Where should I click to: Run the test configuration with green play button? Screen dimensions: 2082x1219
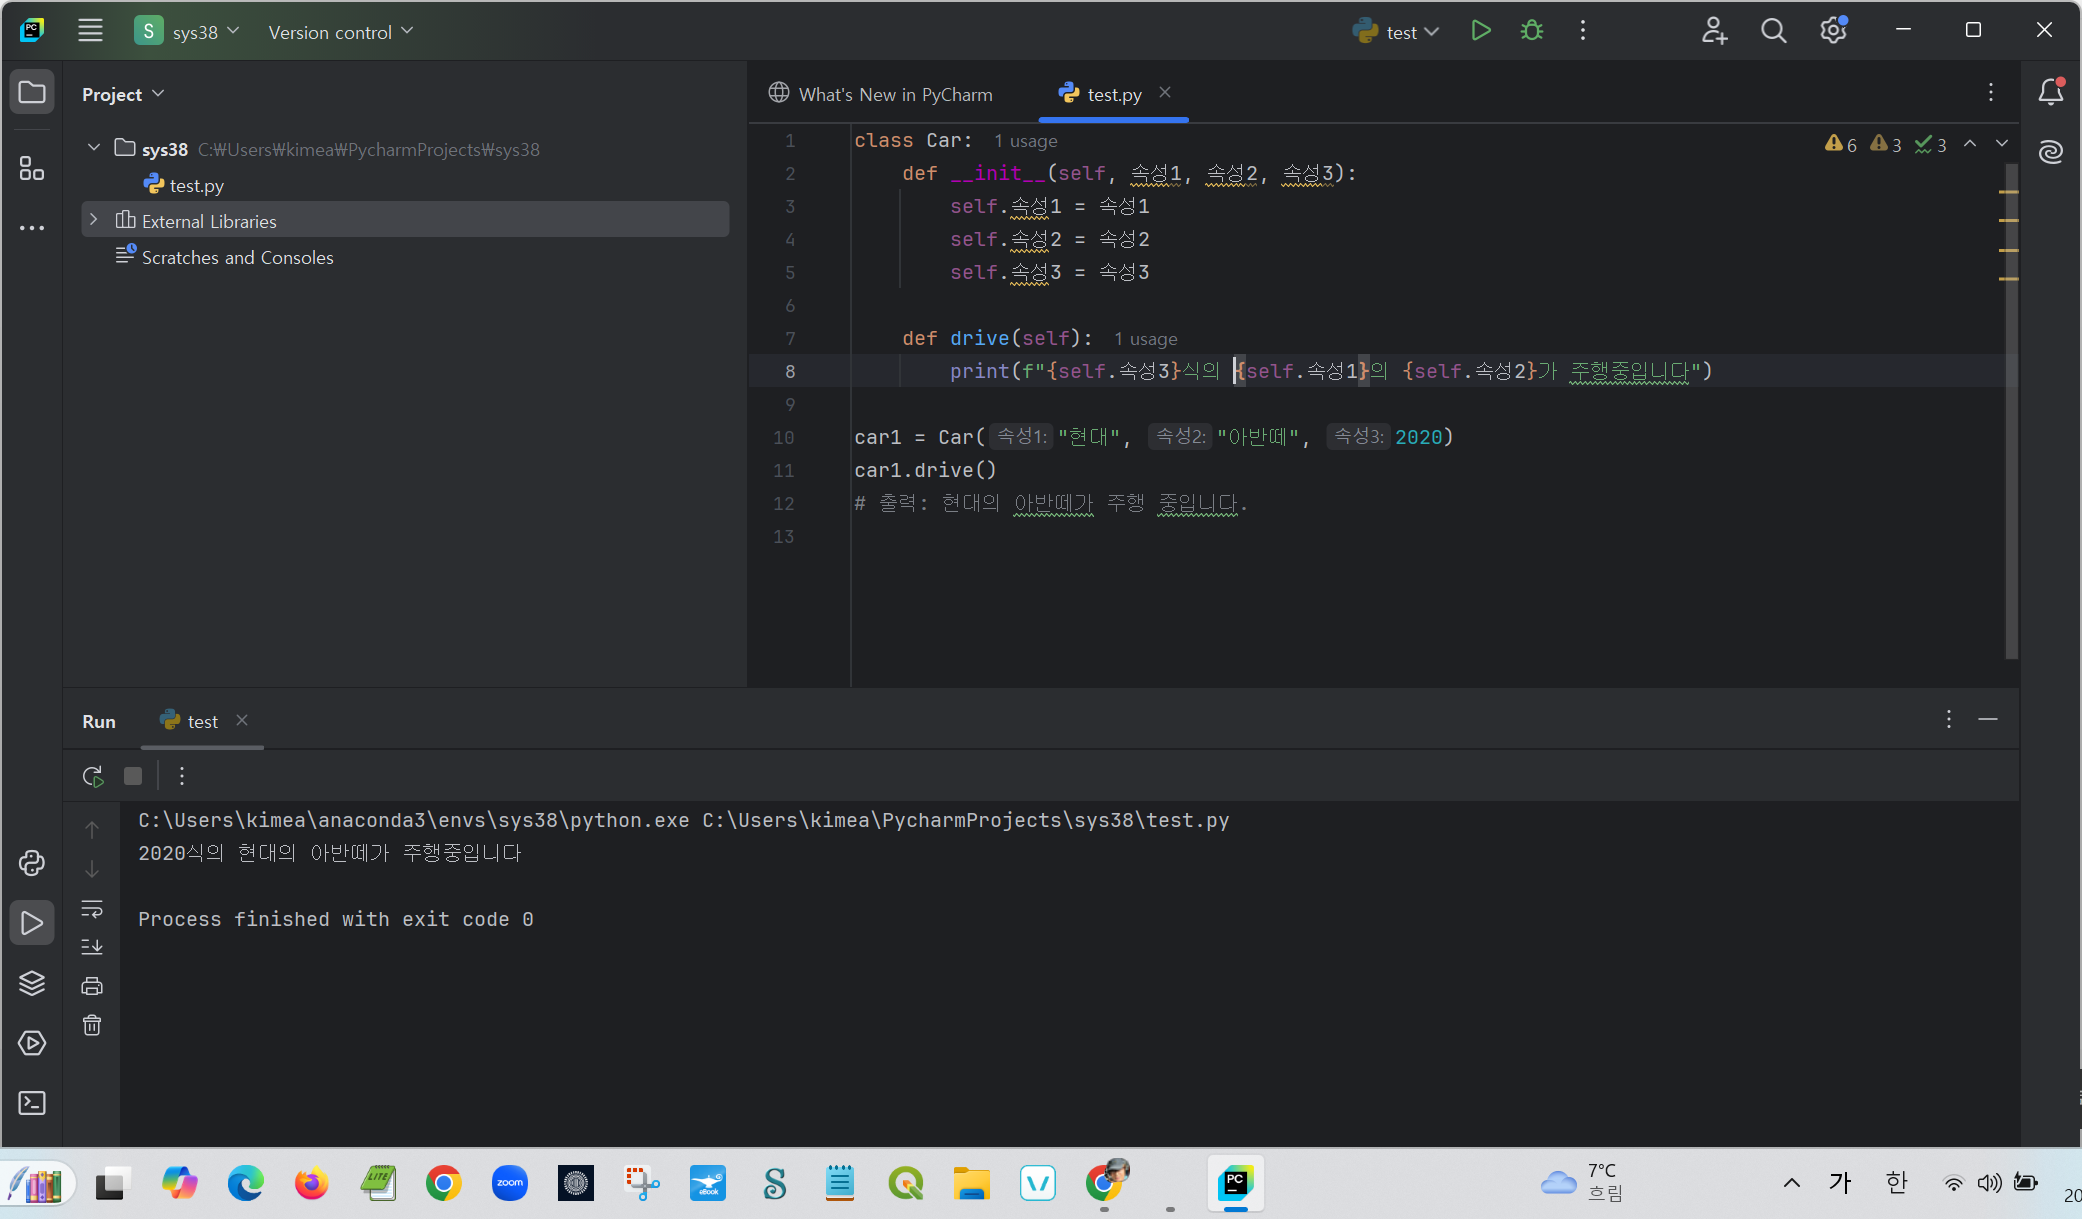[1481, 31]
